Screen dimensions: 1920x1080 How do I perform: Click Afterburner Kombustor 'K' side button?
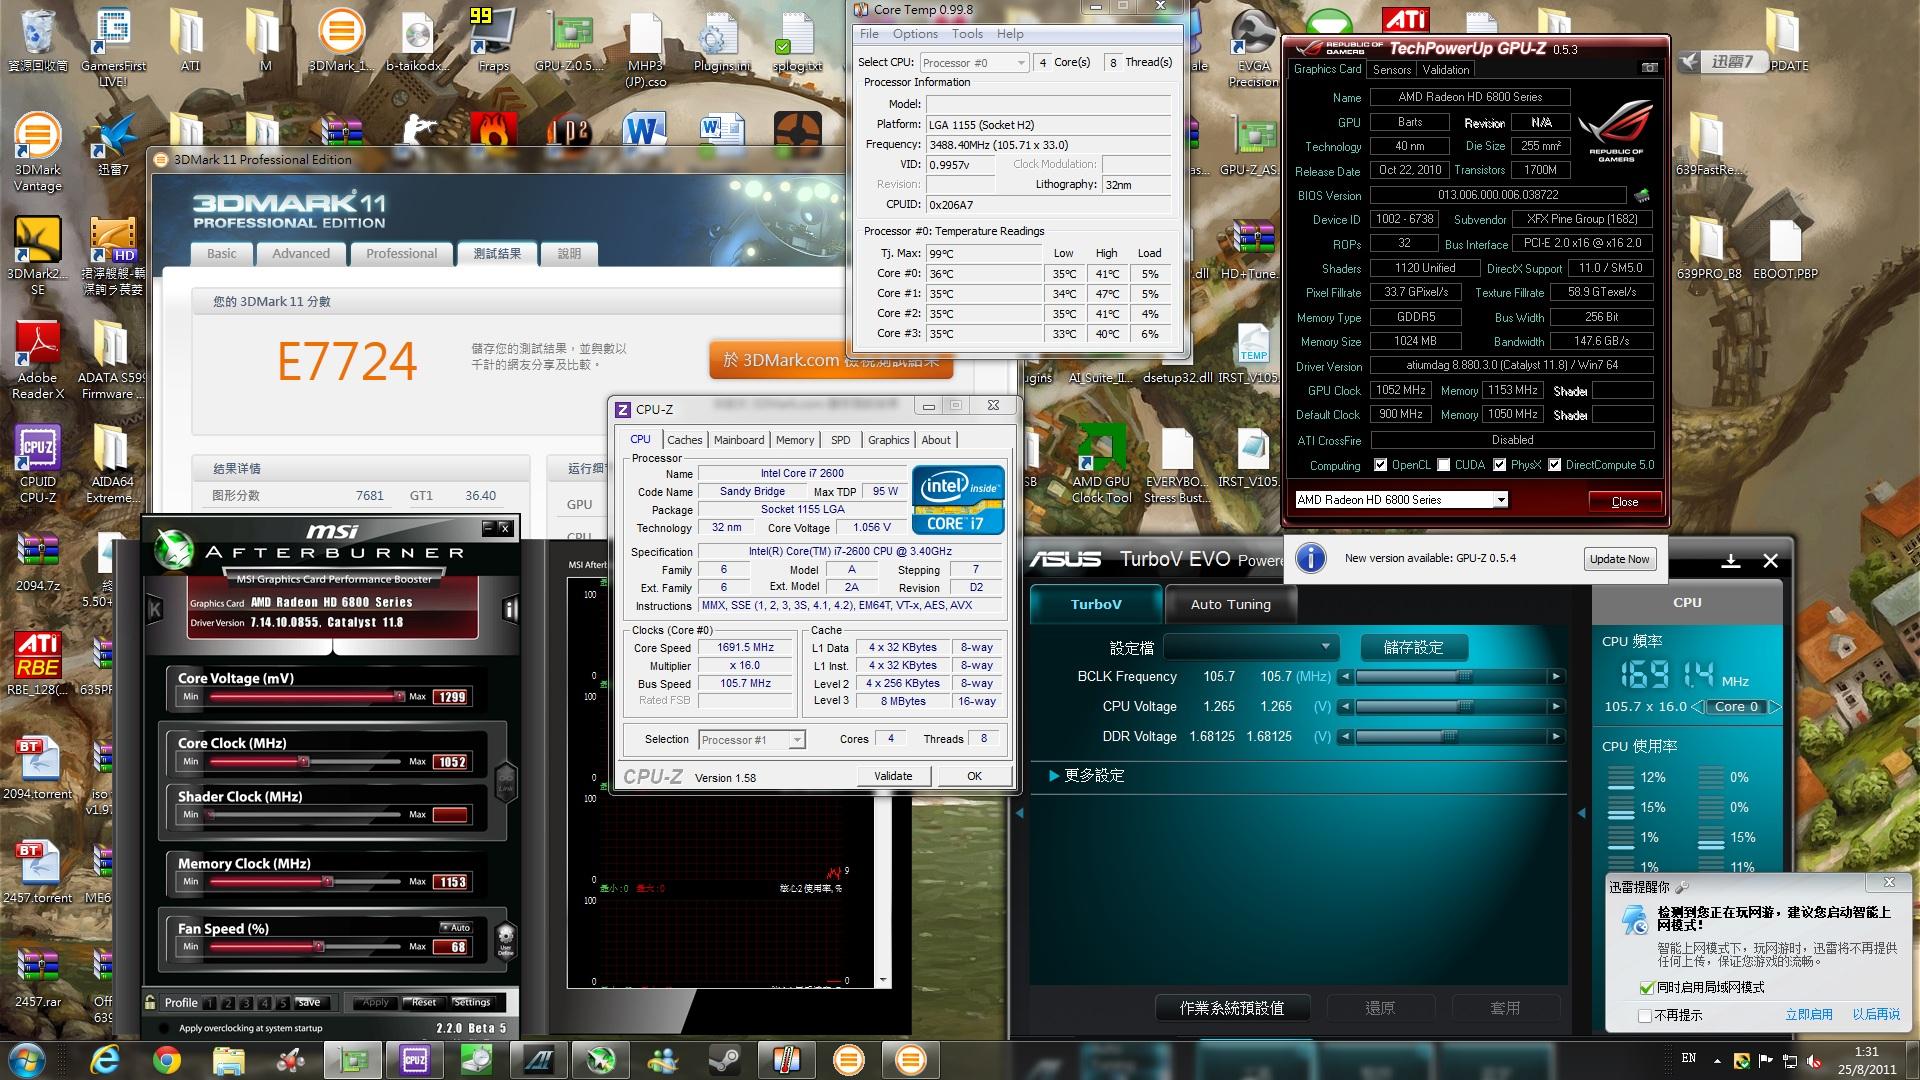pyautogui.click(x=155, y=609)
